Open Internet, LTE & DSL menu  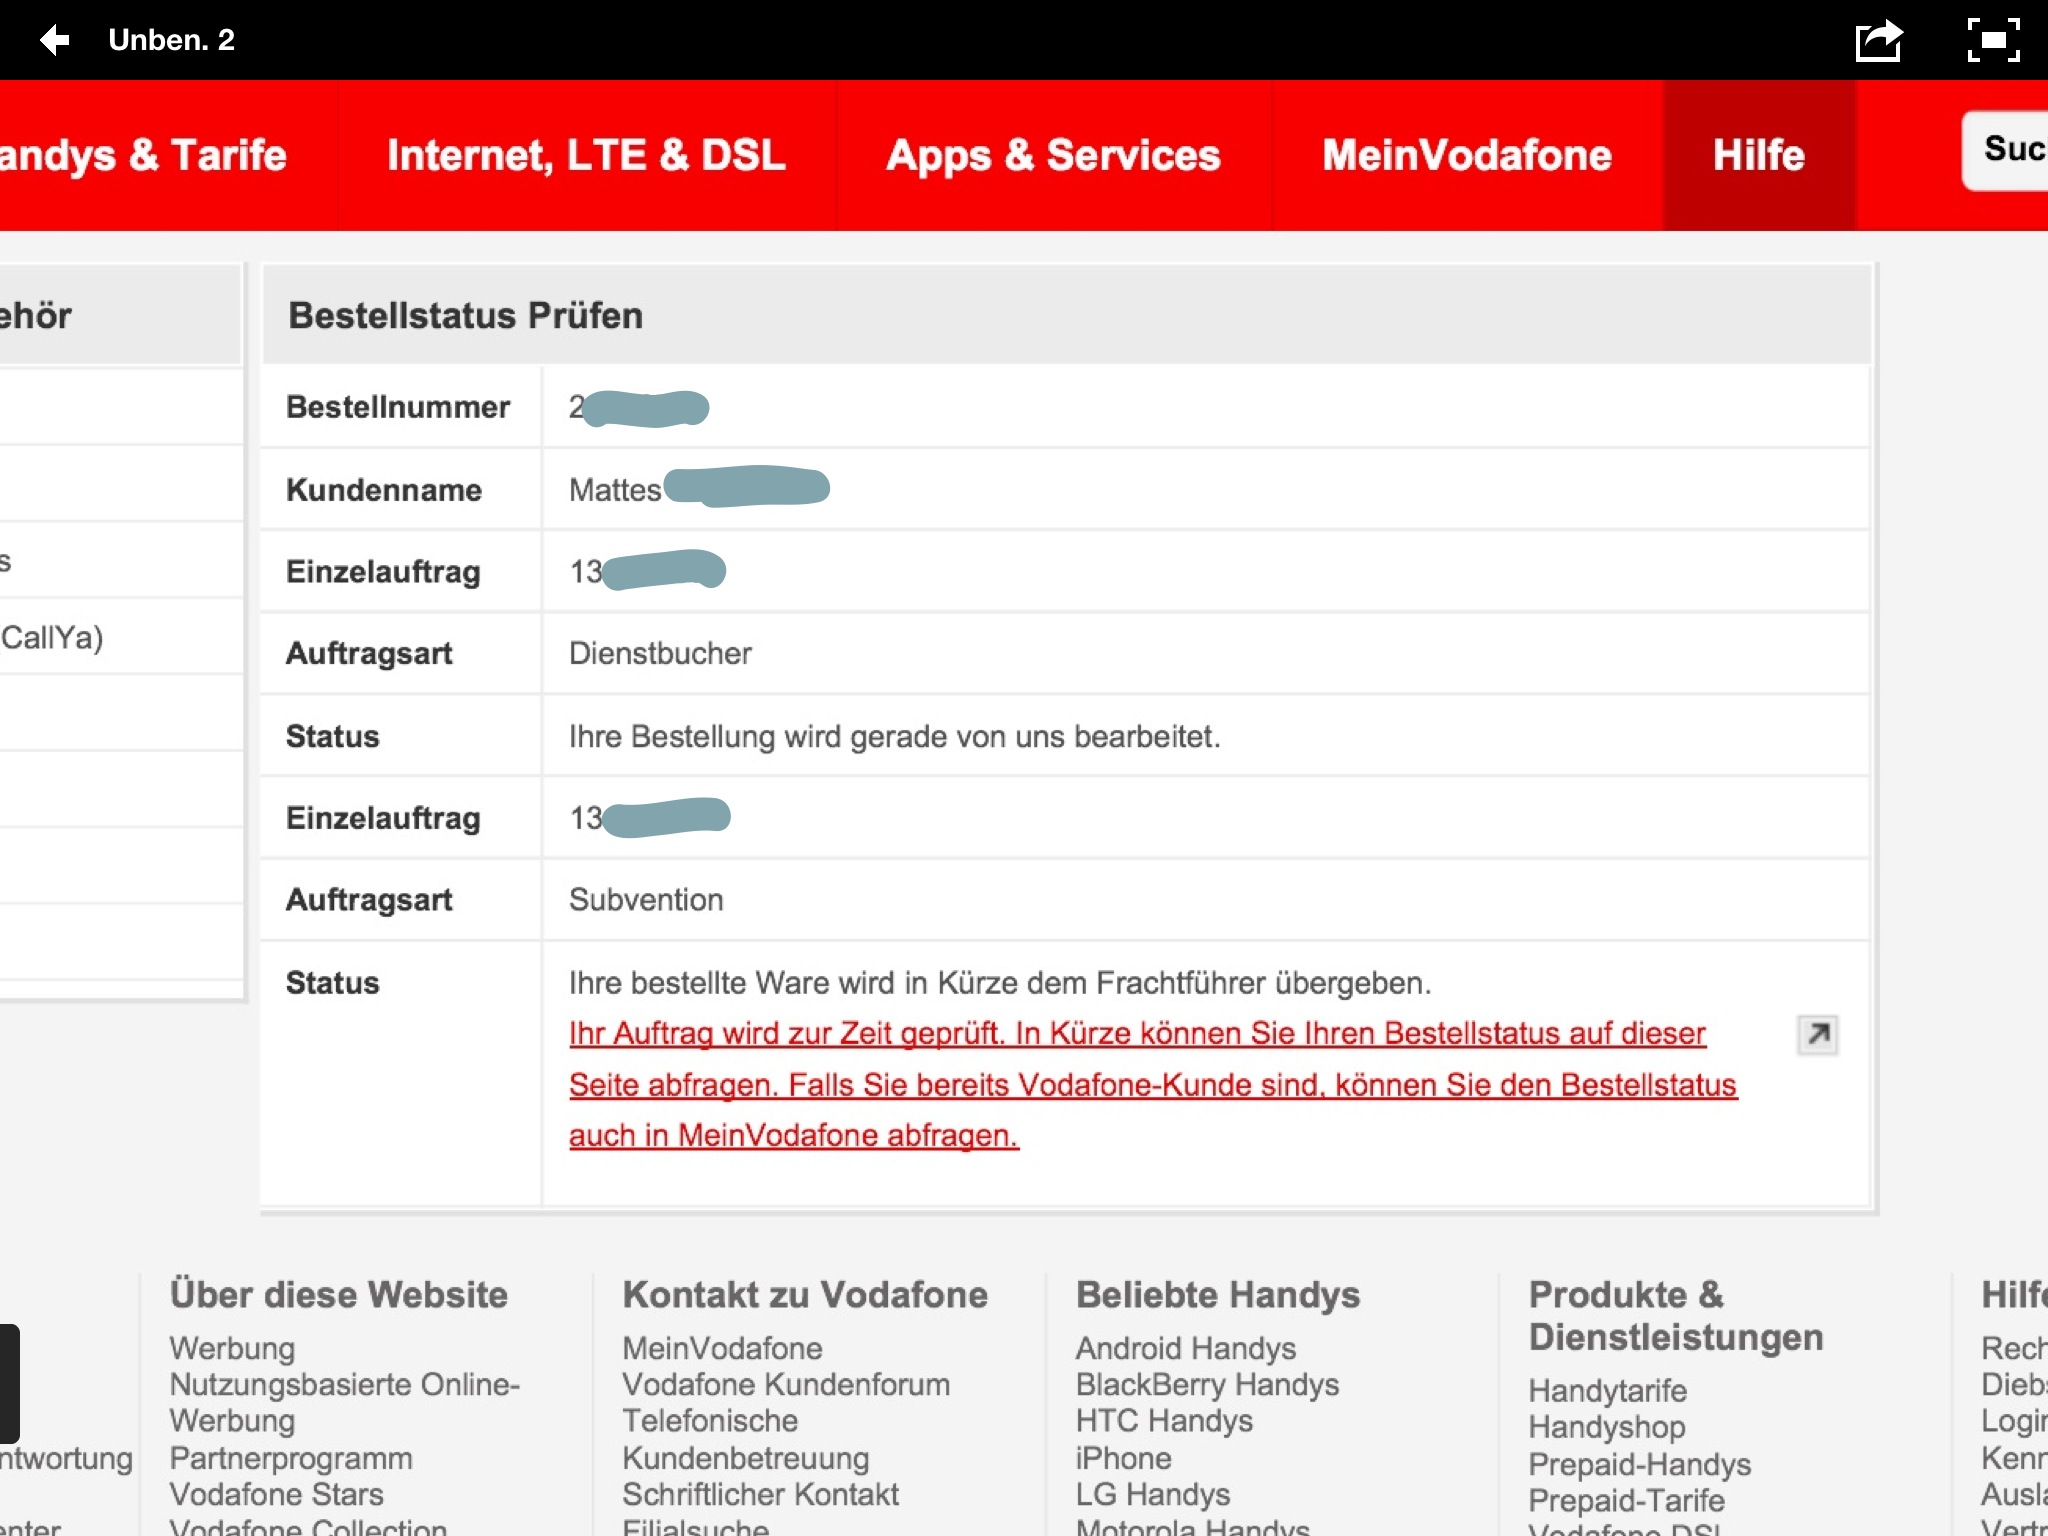click(x=586, y=156)
